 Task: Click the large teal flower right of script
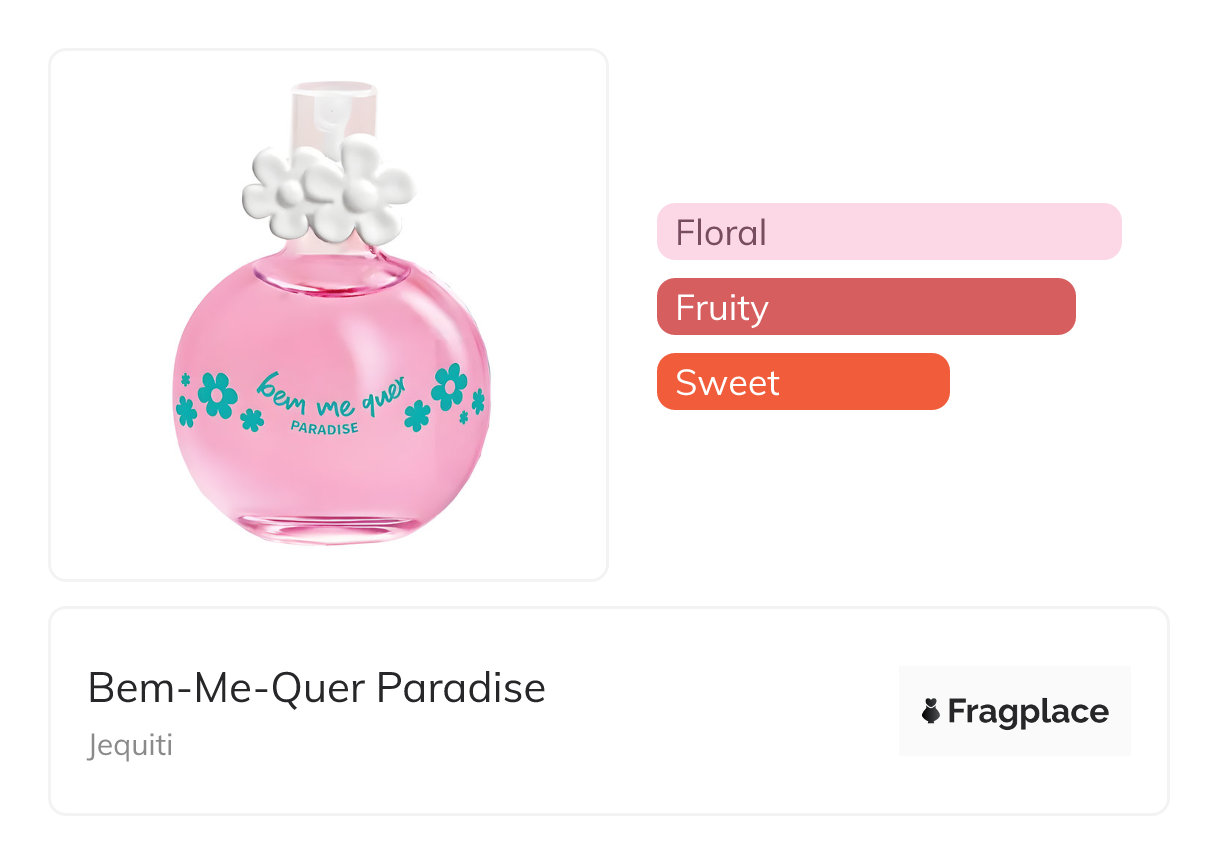click(449, 385)
